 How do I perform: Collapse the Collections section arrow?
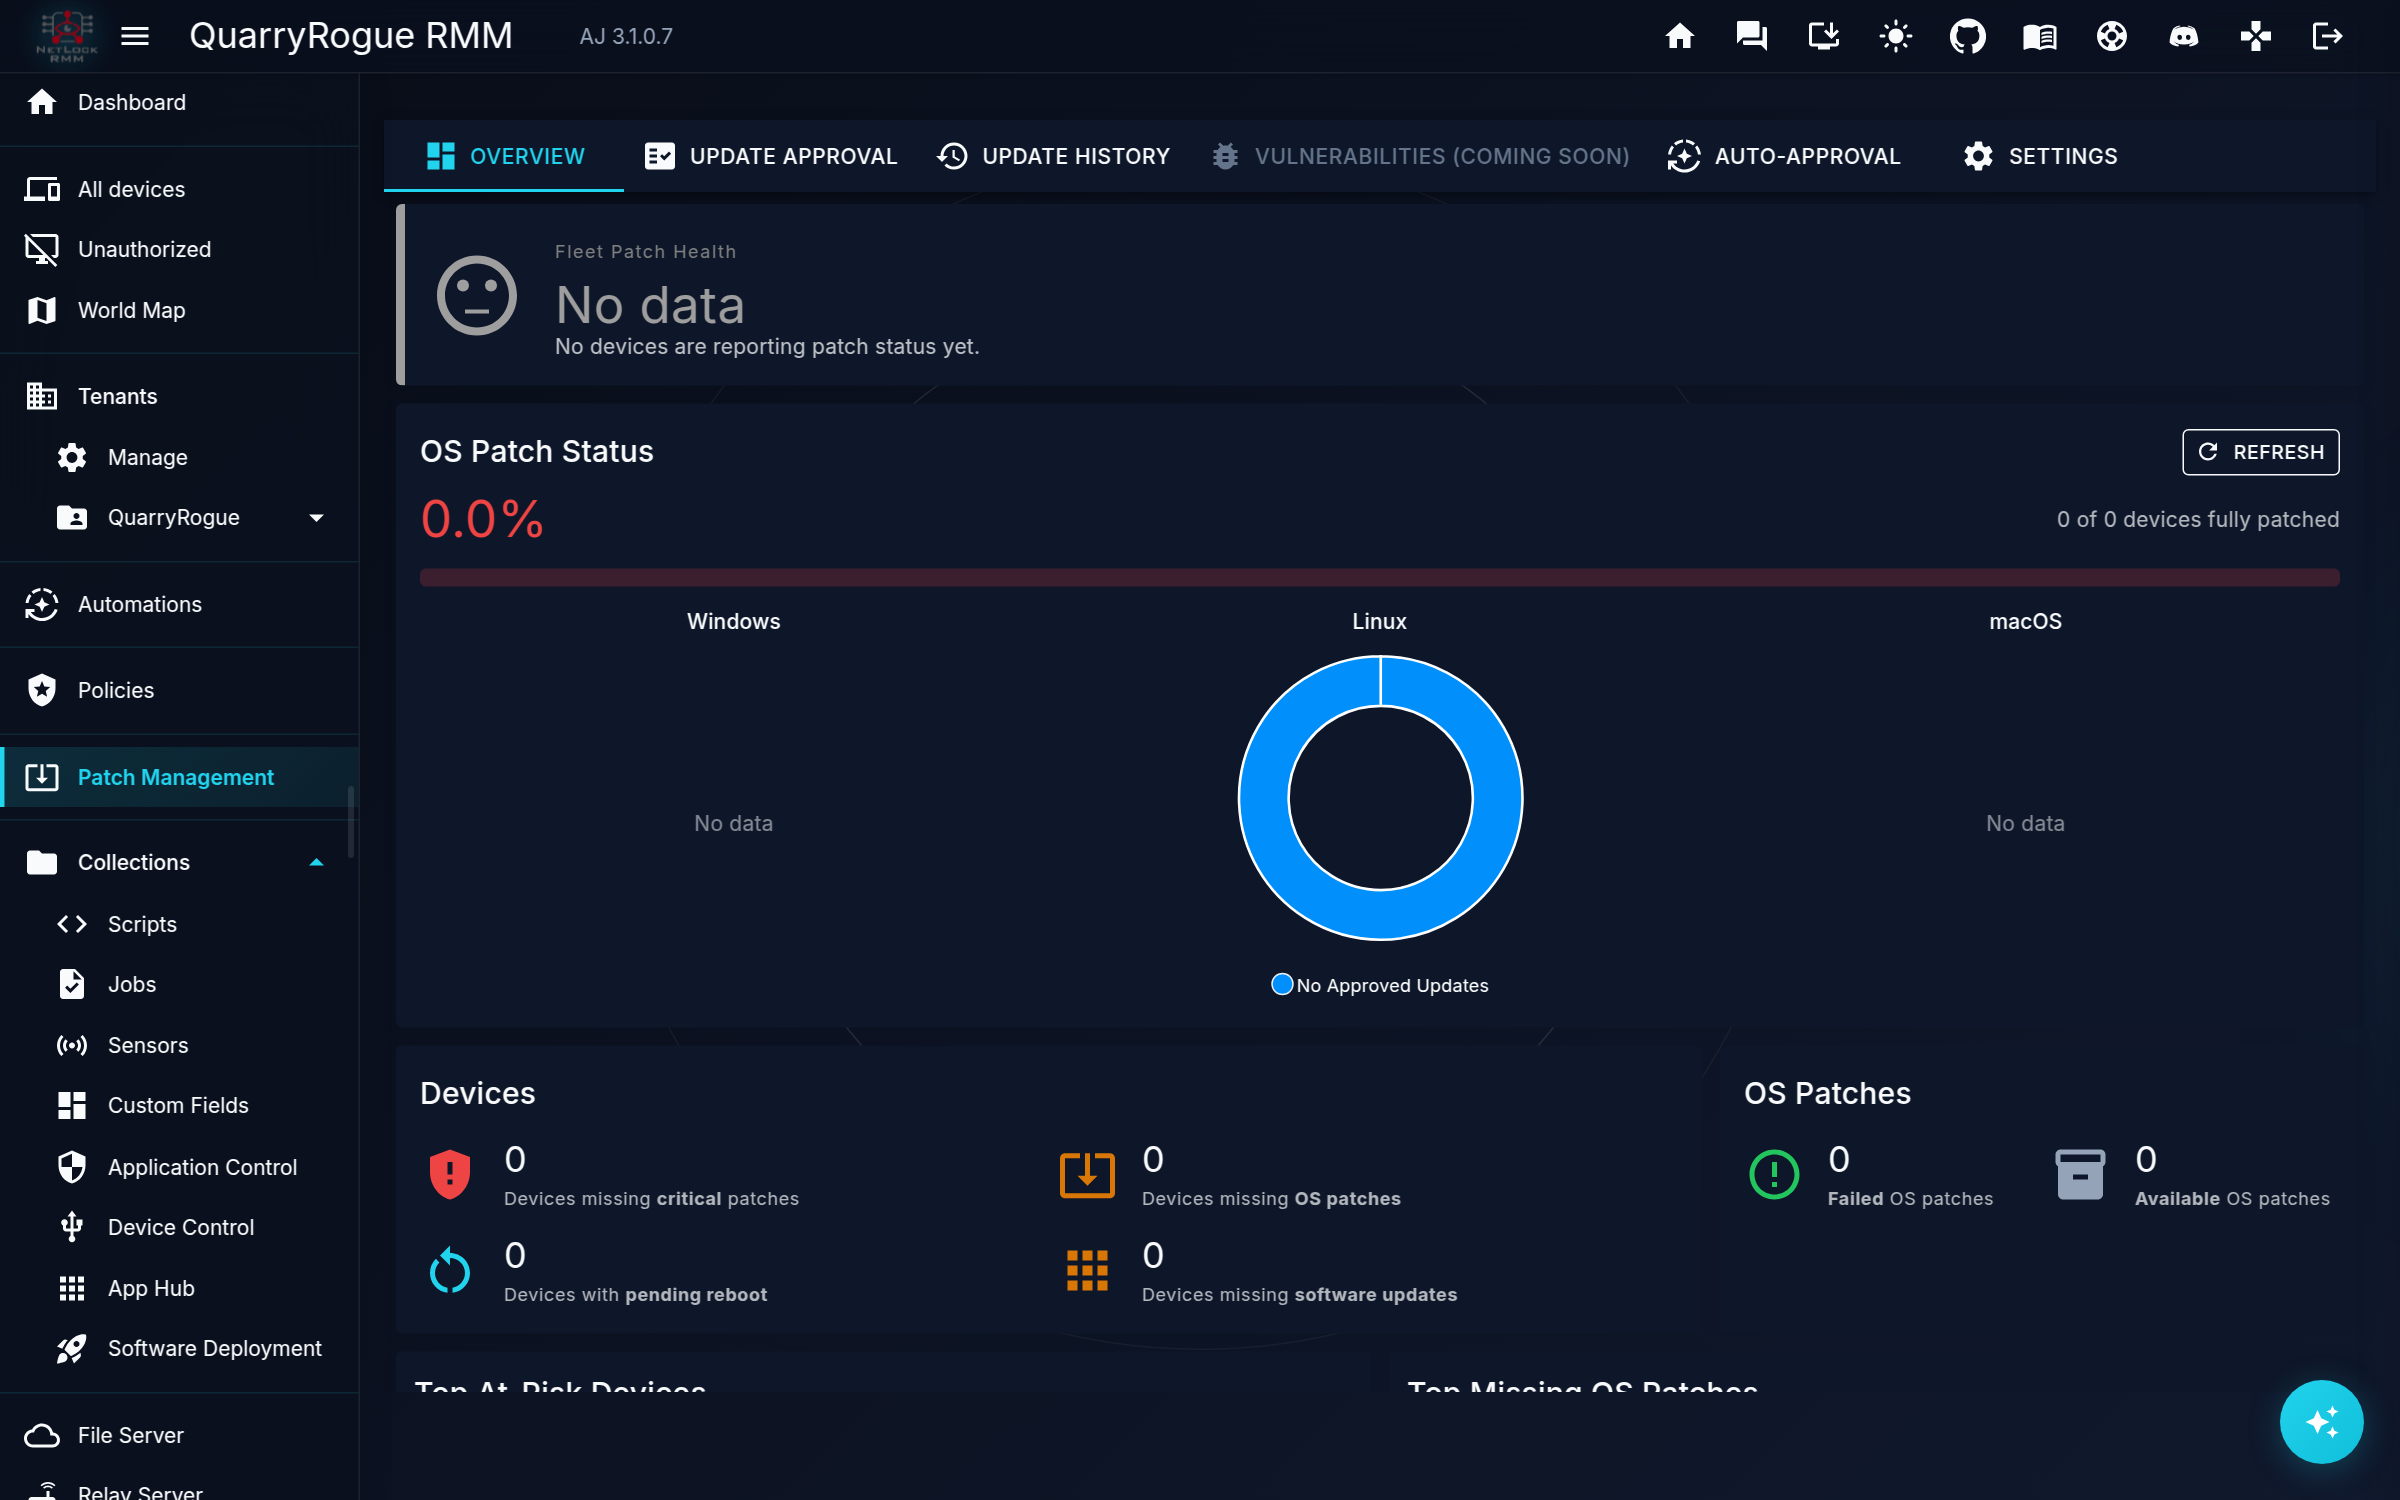coord(316,862)
